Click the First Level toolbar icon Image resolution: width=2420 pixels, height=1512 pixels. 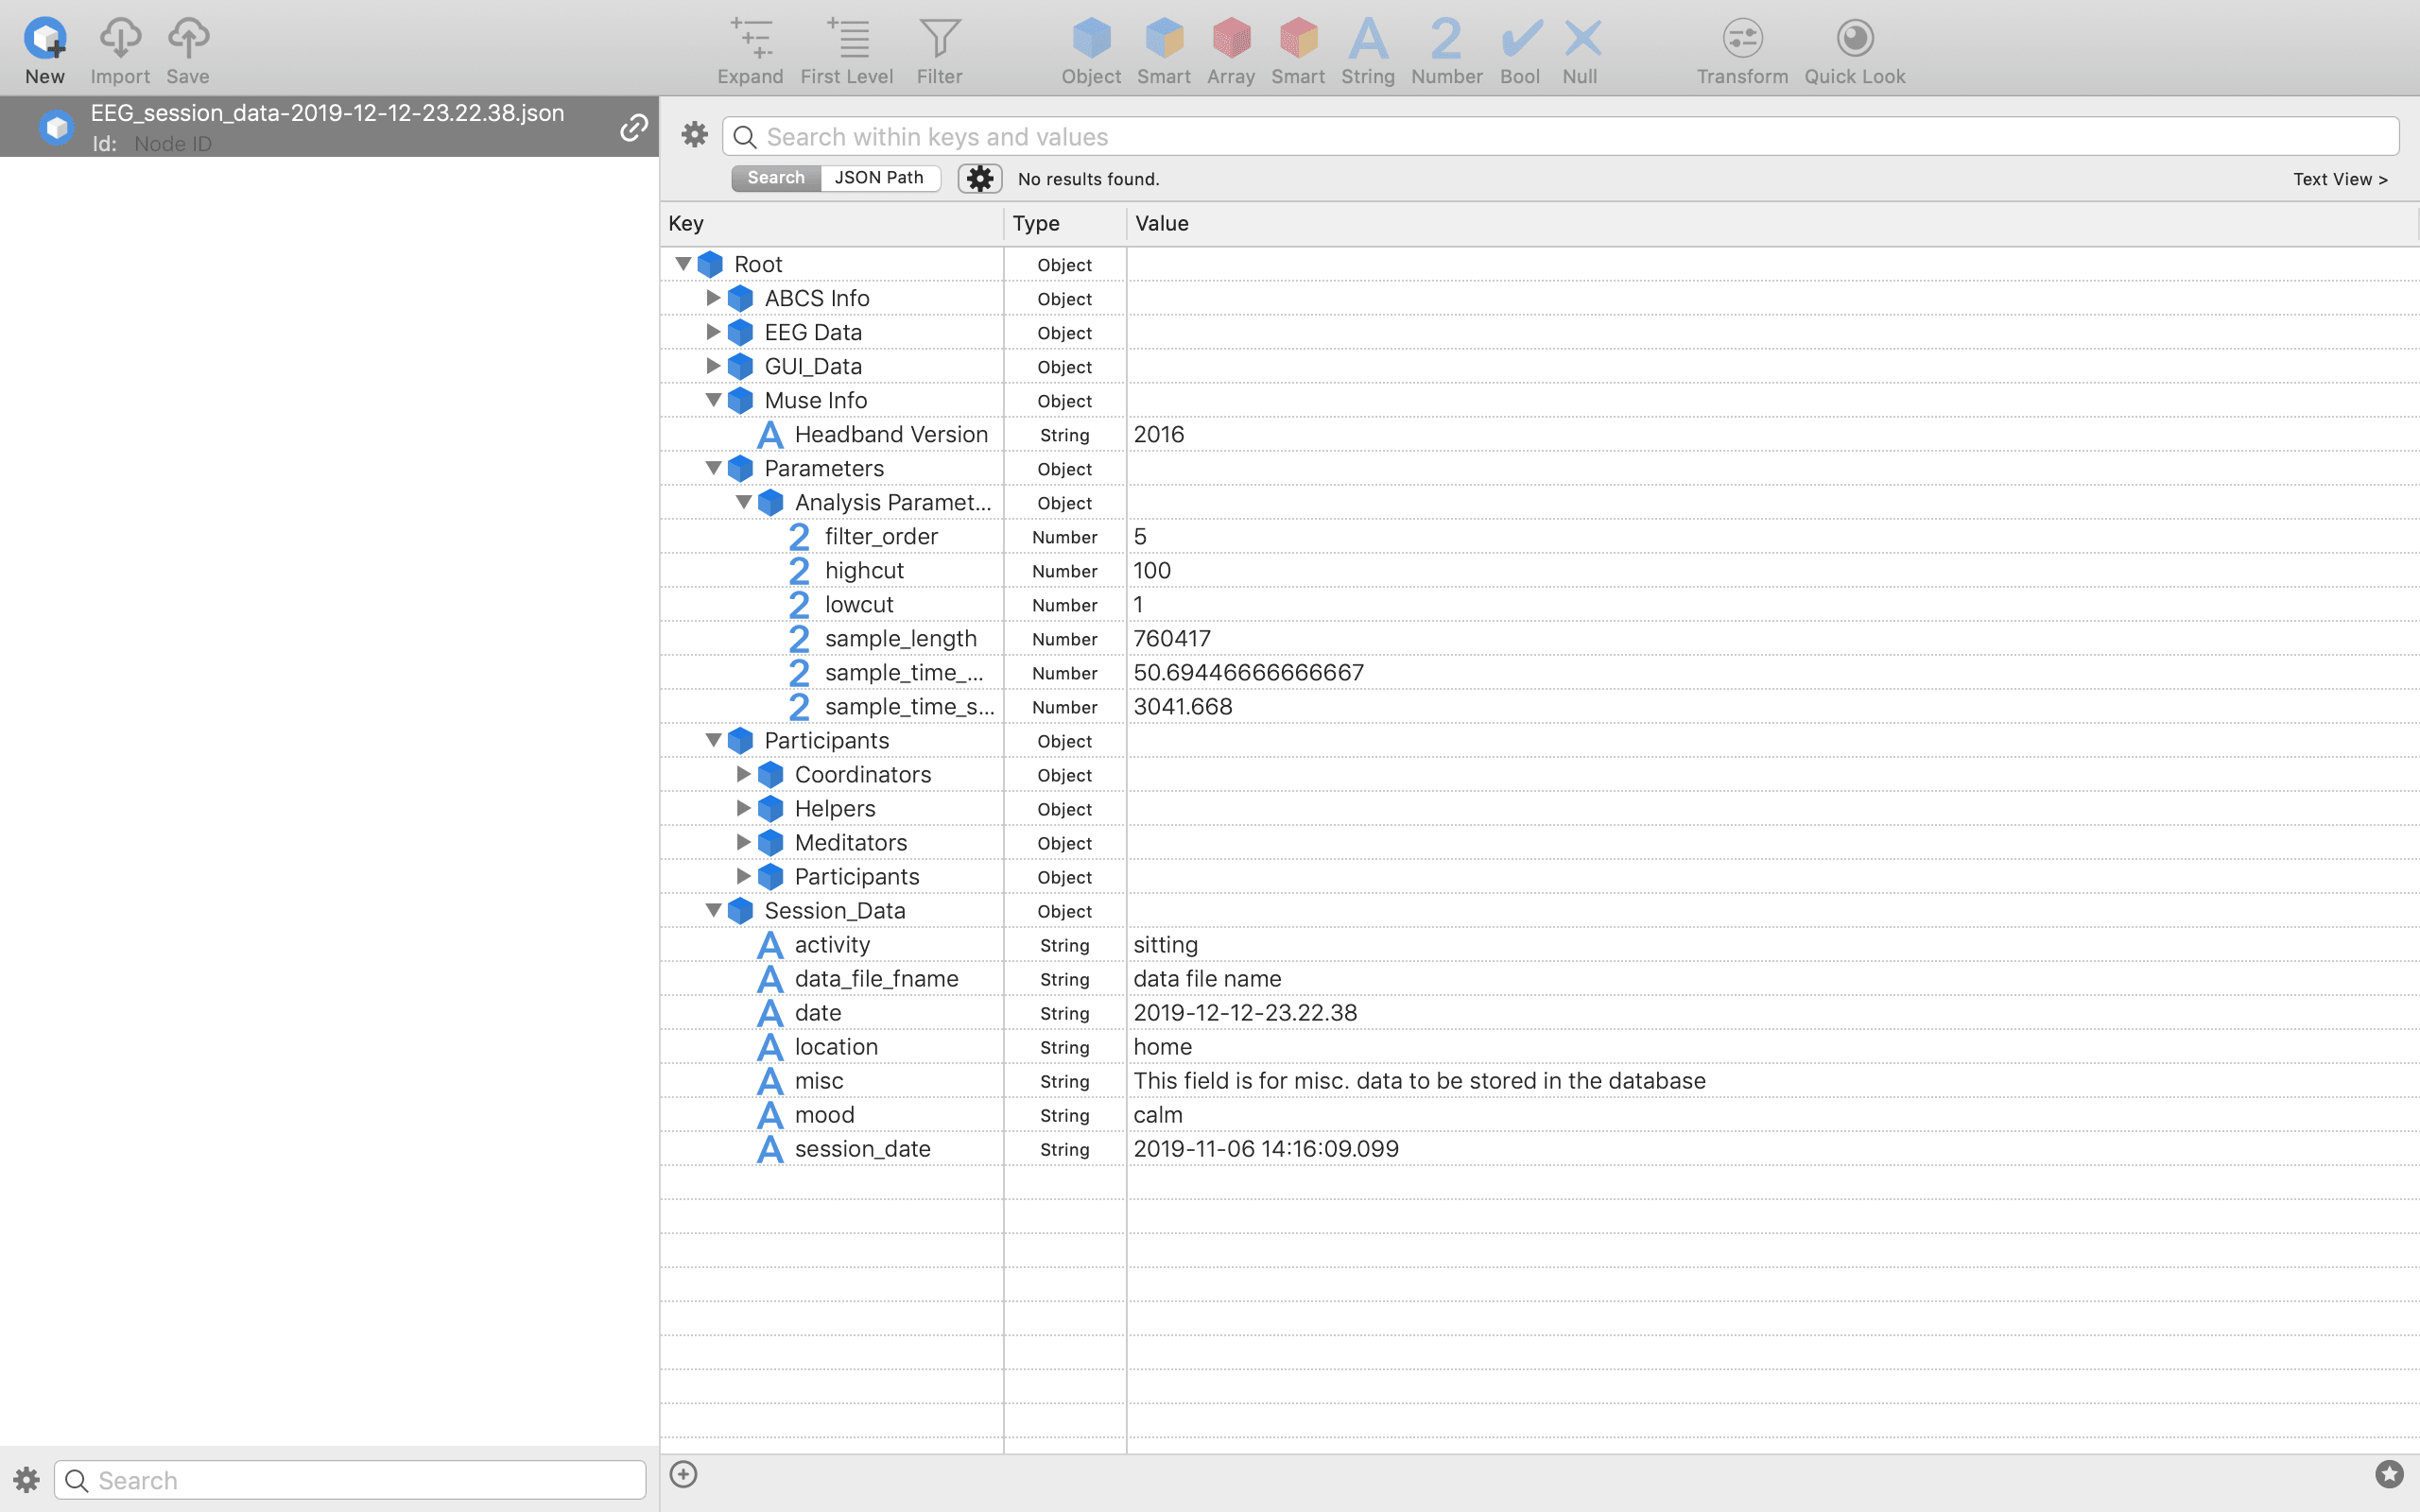coord(847,39)
